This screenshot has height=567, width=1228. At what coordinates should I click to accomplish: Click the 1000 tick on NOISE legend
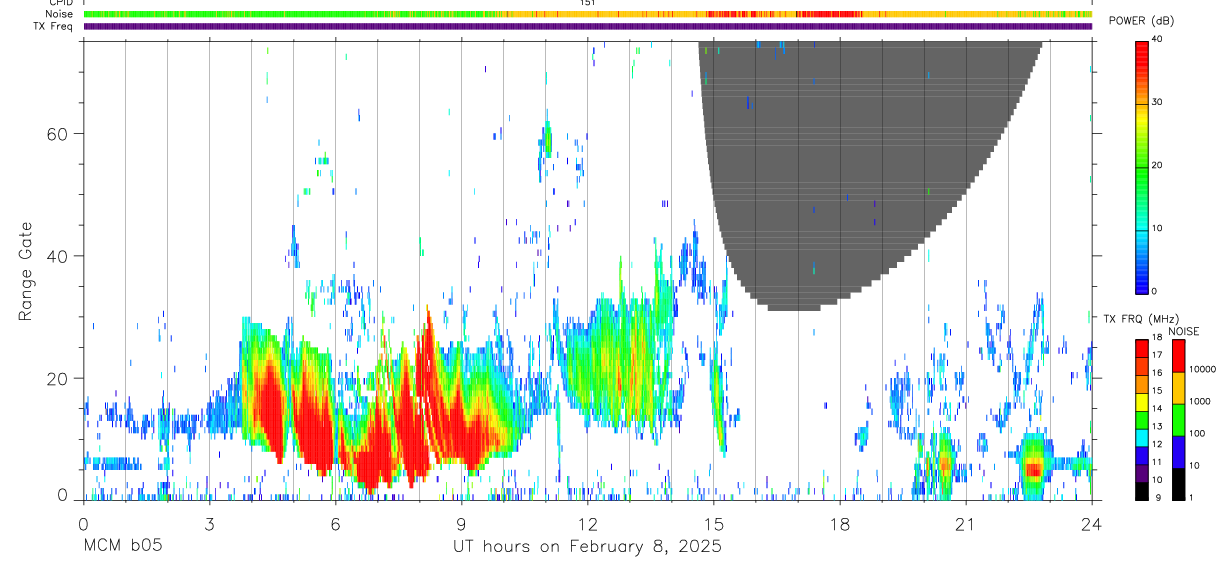[1200, 401]
